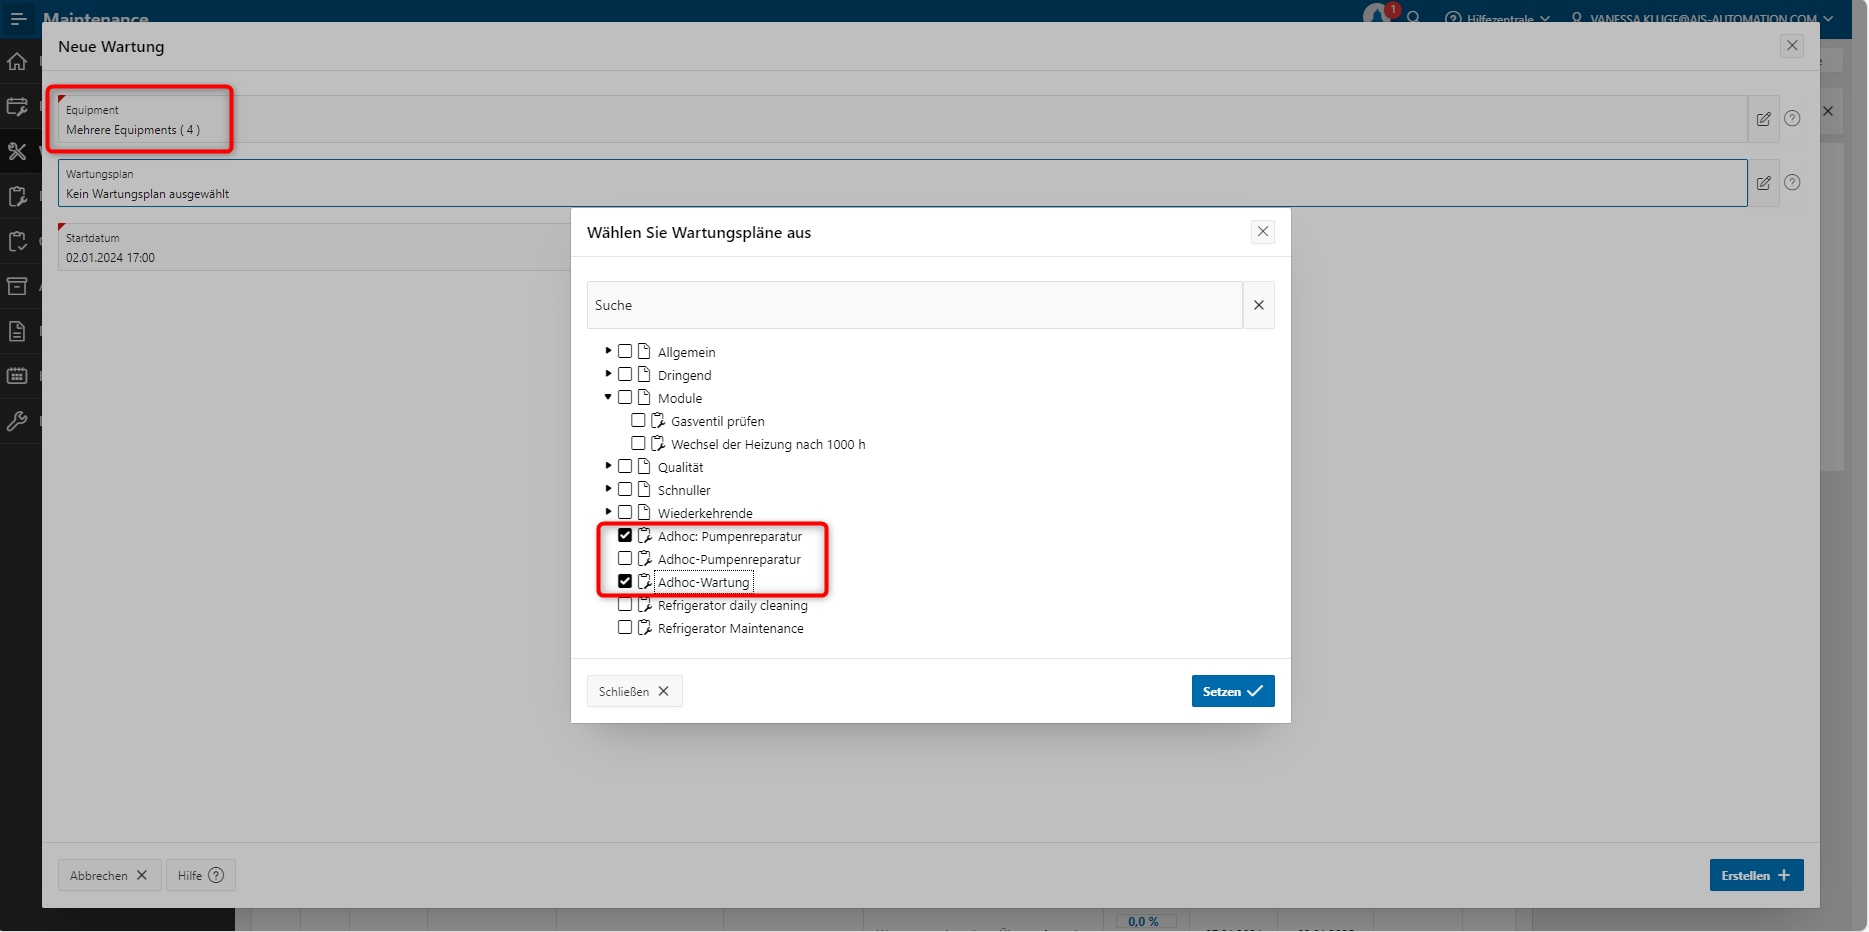Image resolution: width=1869 pixels, height=932 pixels.
Task: Enable the Refrigerator Maintenance checkbox
Action: 625,628
